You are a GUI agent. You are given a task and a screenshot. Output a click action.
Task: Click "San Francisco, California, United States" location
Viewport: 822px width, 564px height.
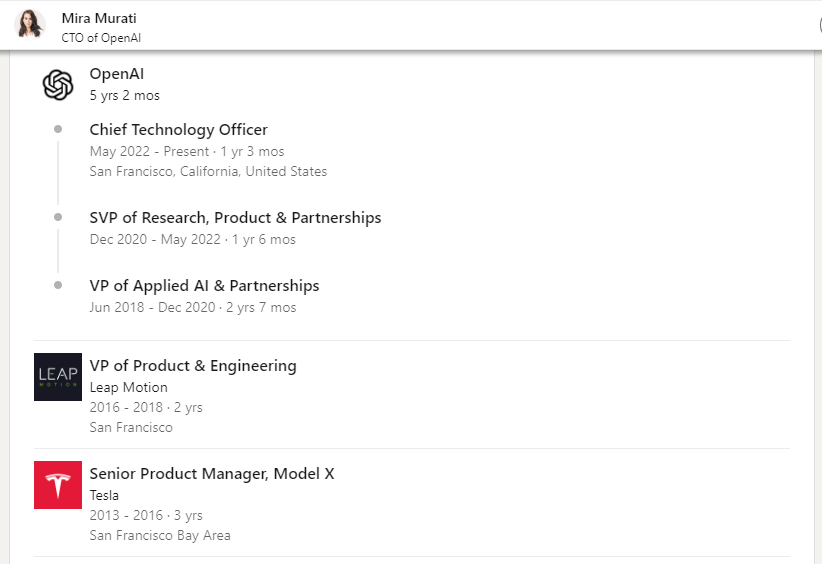pos(208,172)
